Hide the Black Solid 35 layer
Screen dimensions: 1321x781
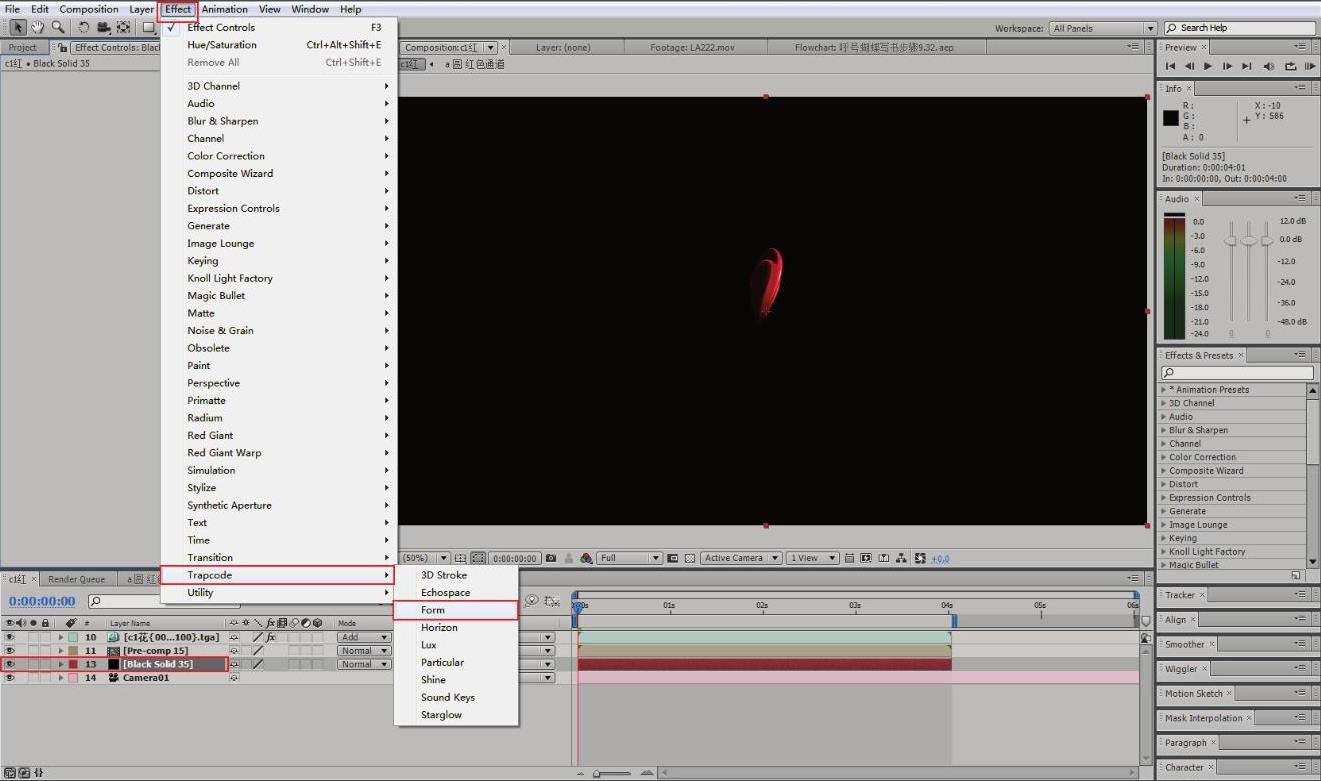click(10, 664)
